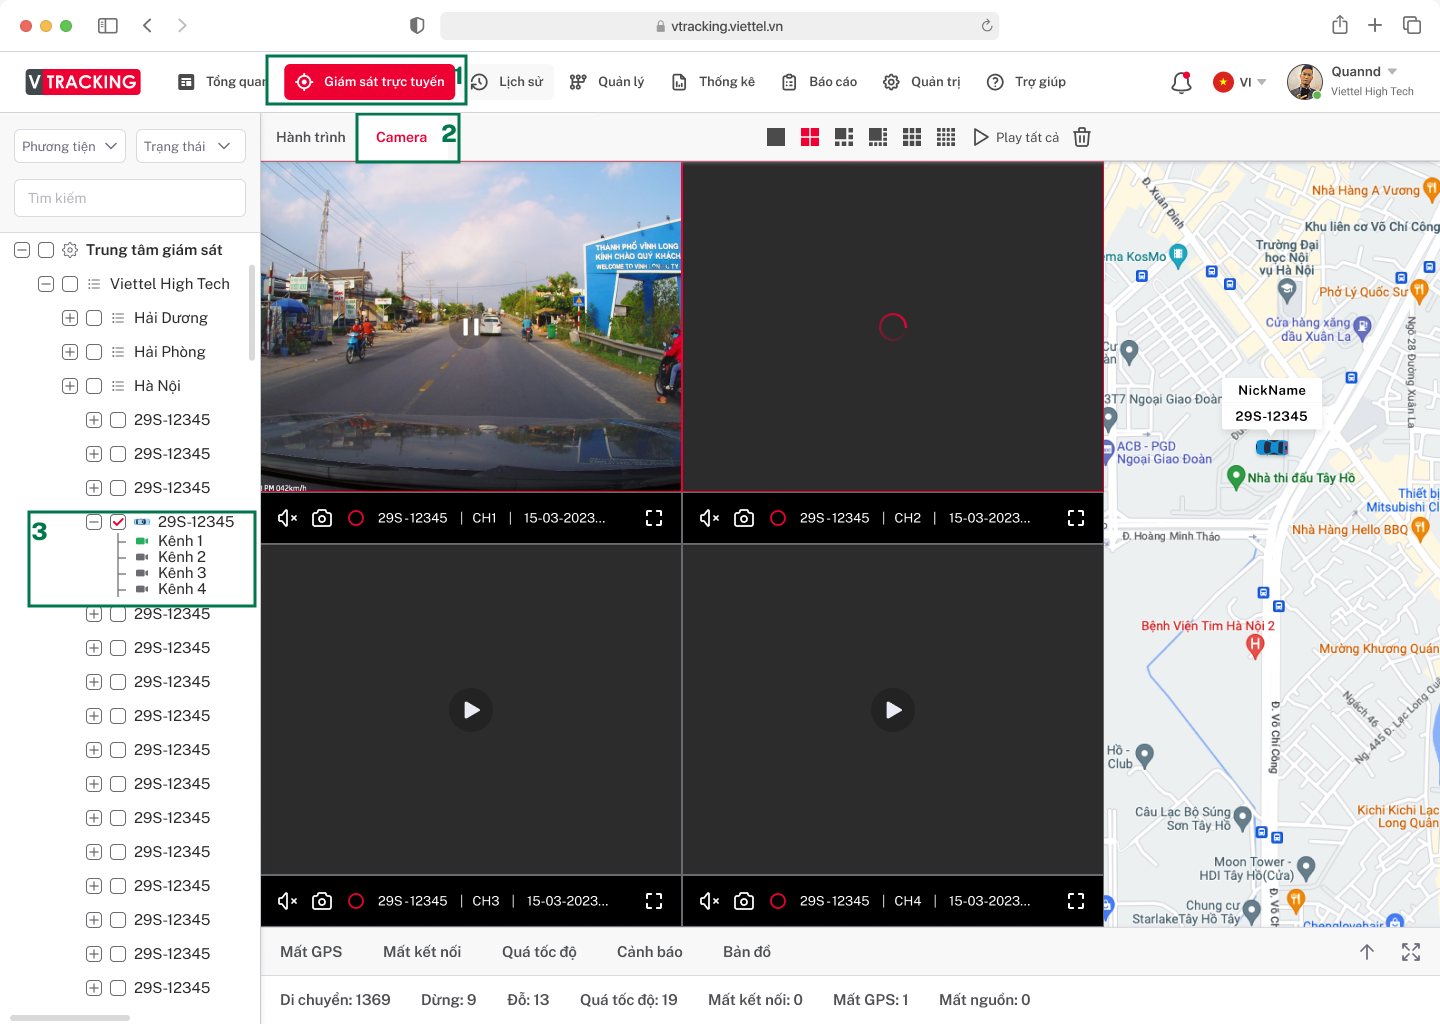Check the last 29S-12345 vehicle checkbox
This screenshot has width=1440, height=1024.
118,988
